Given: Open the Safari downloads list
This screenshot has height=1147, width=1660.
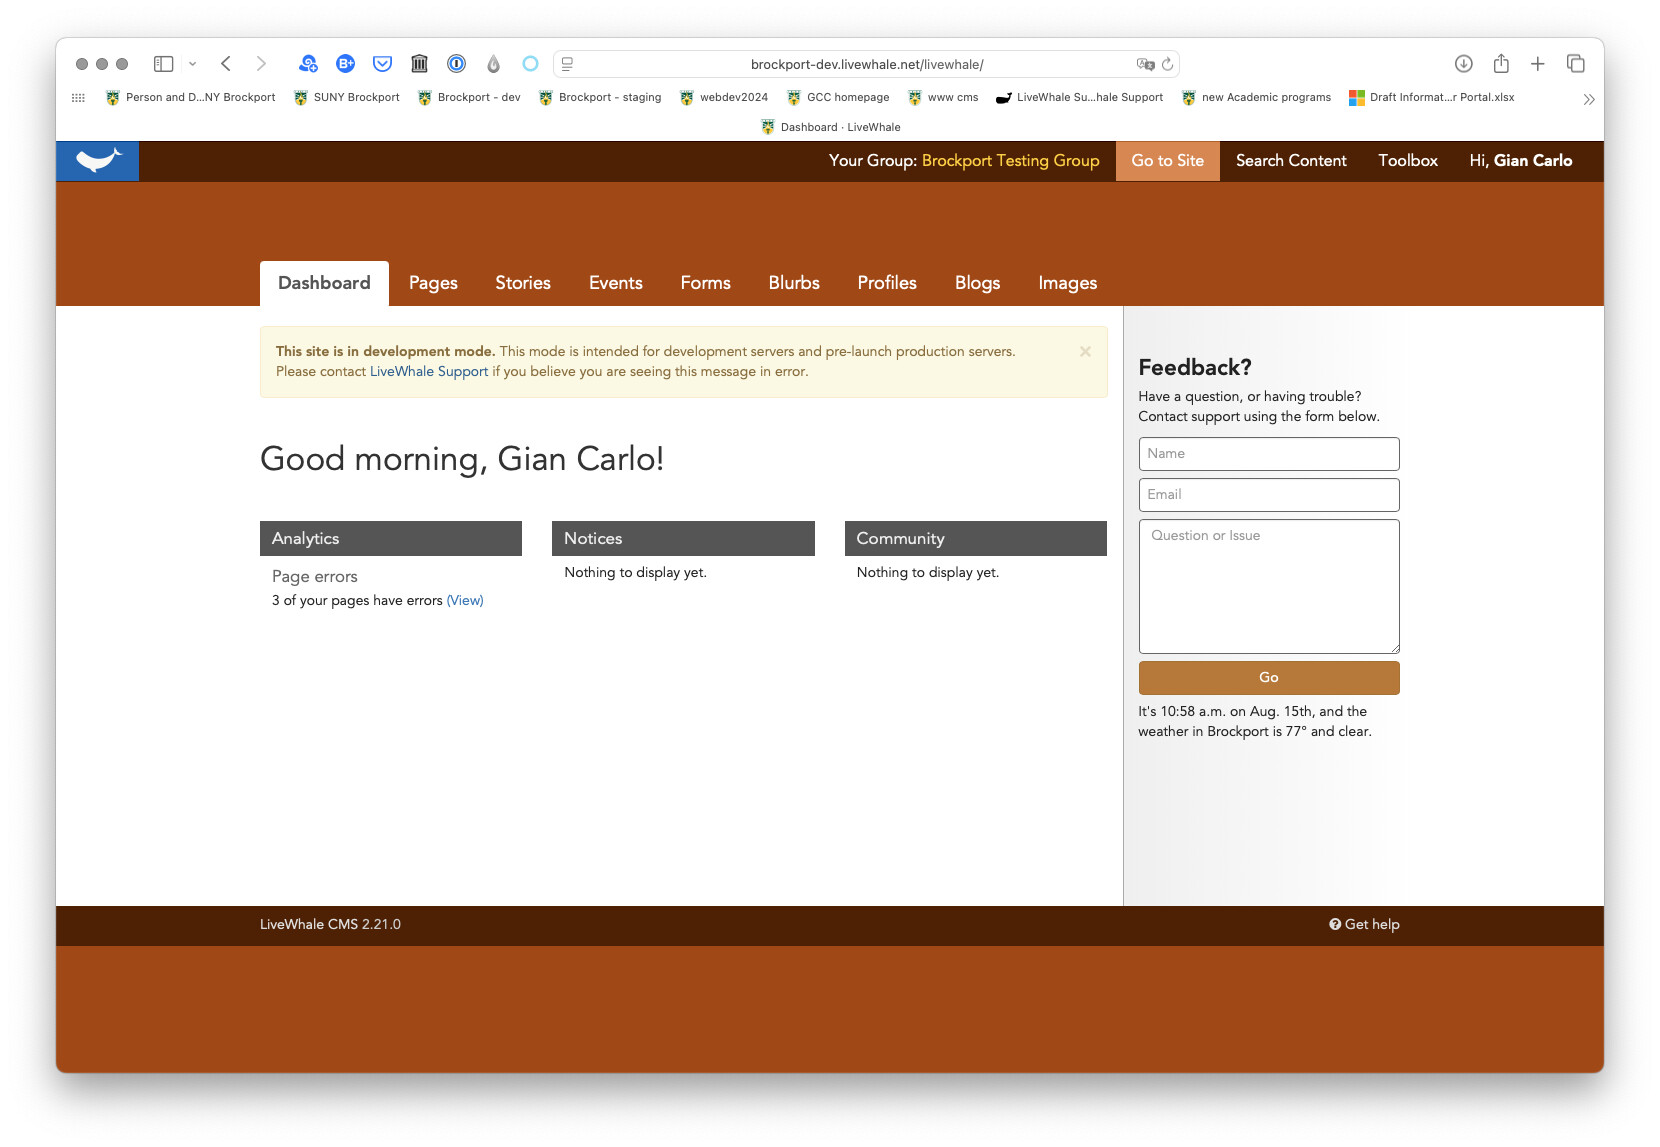Looking at the screenshot, I should pos(1463,64).
